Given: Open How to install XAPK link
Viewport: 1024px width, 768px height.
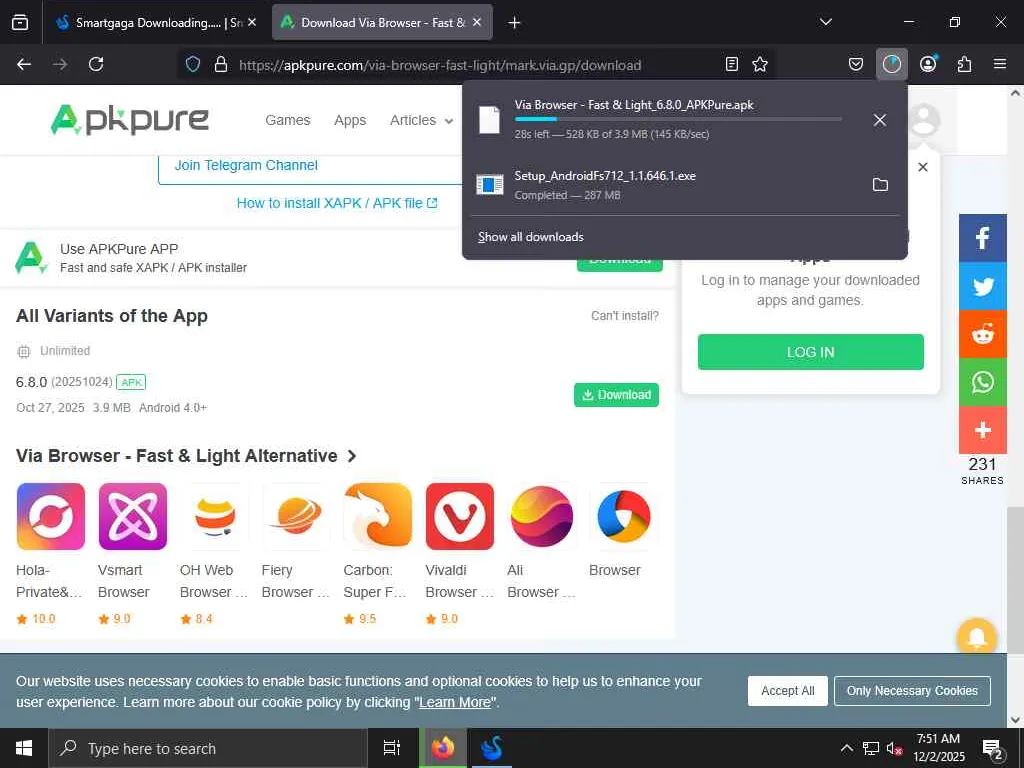Looking at the screenshot, I should [x=337, y=203].
